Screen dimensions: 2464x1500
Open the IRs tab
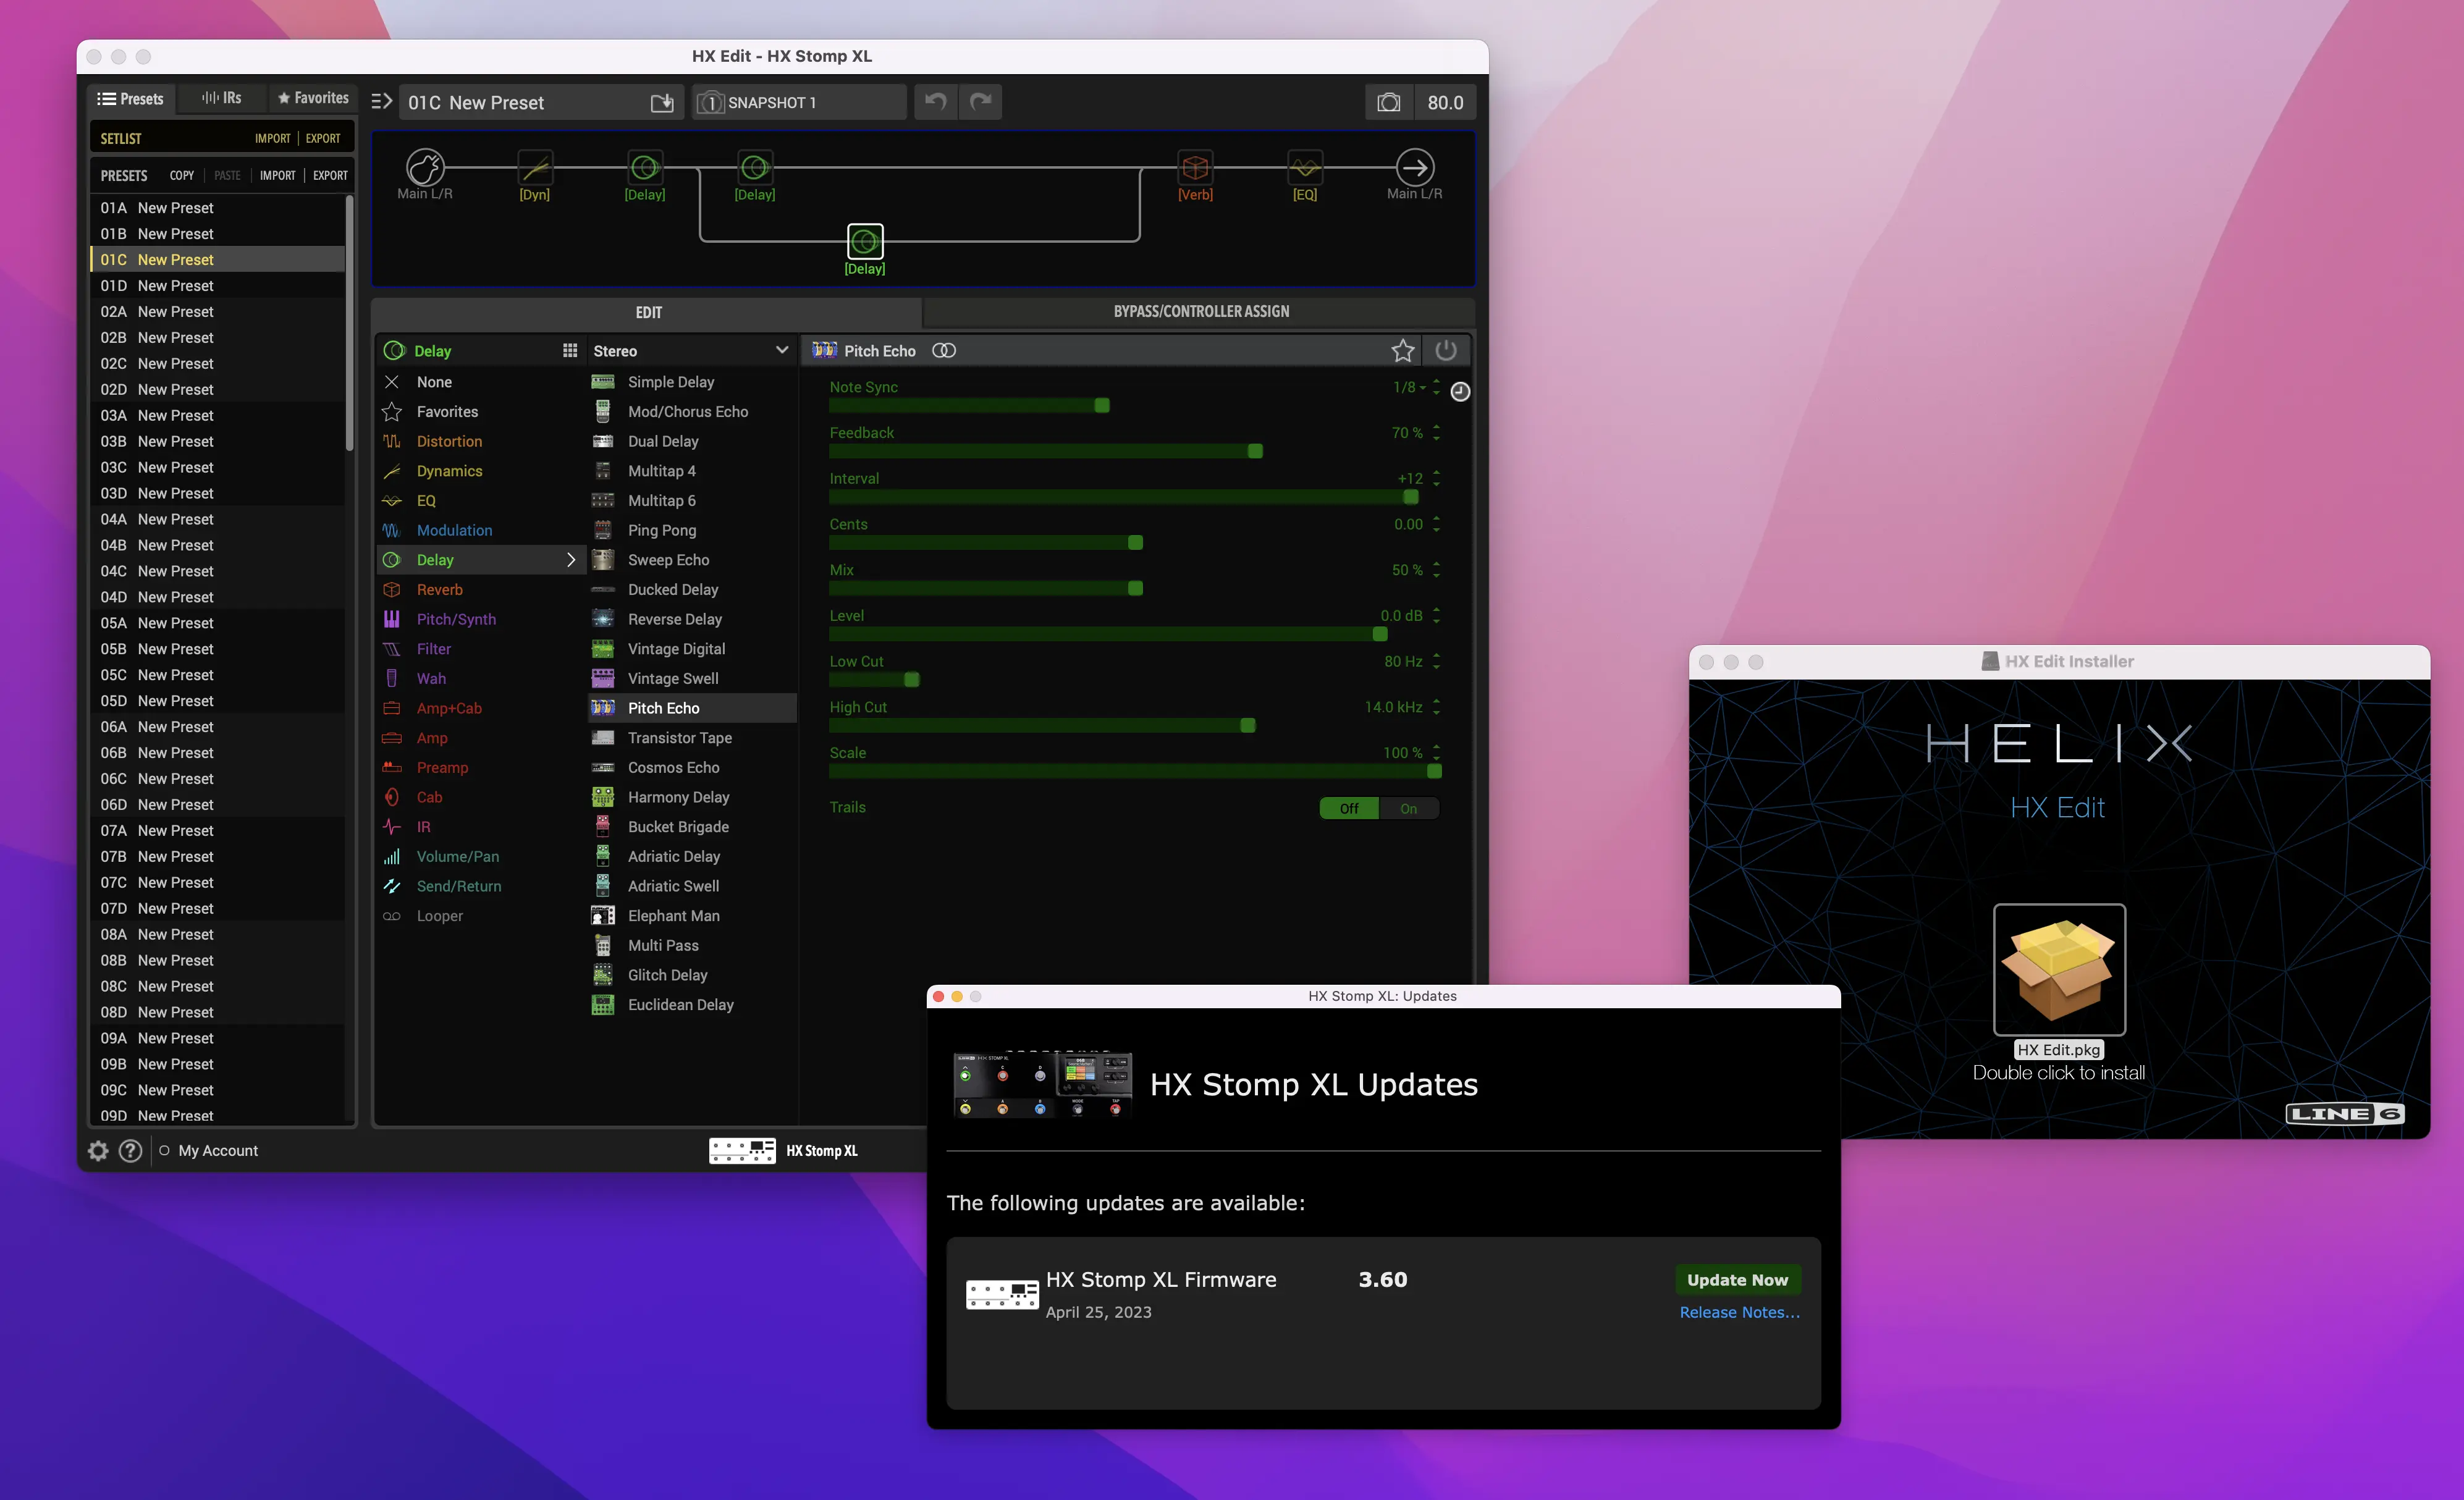coord(222,98)
